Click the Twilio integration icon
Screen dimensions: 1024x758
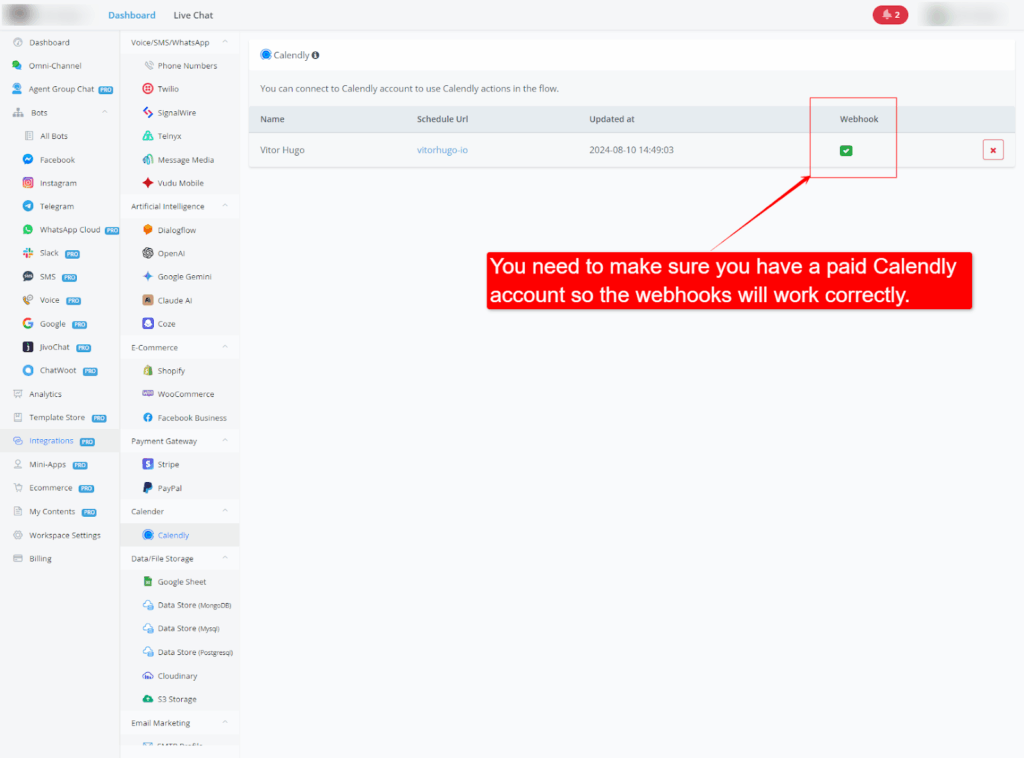point(148,89)
